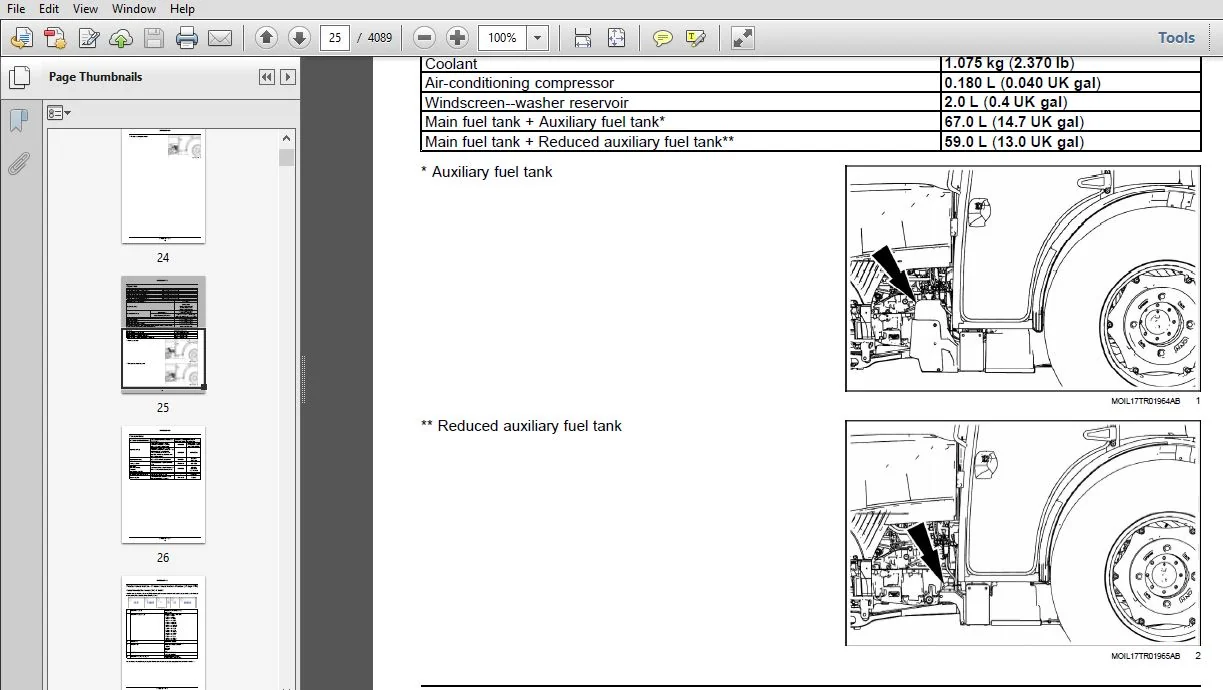Click the page number field showing 25

335,38
